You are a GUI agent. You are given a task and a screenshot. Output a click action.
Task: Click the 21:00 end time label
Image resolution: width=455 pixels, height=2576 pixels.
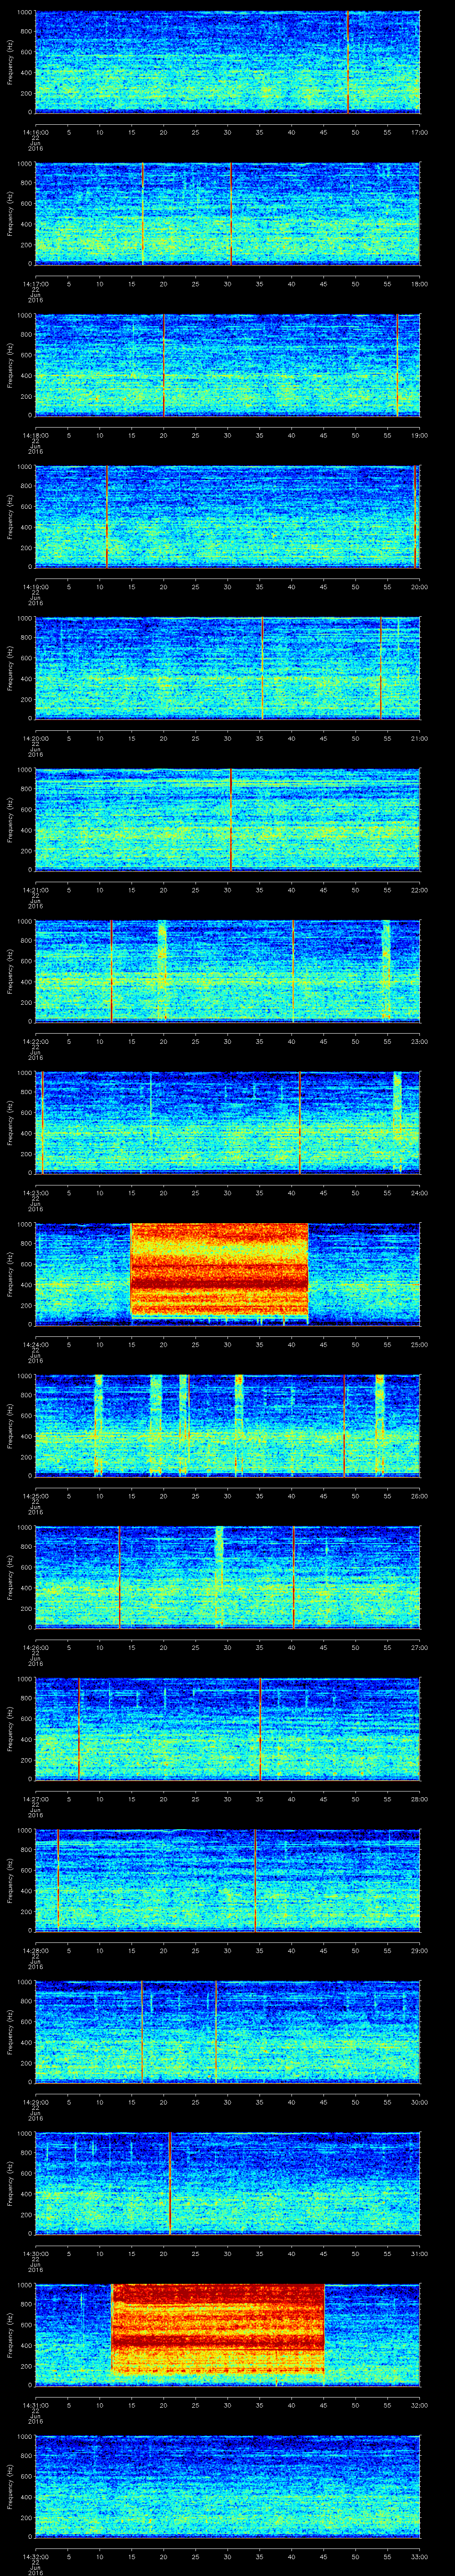tap(419, 738)
